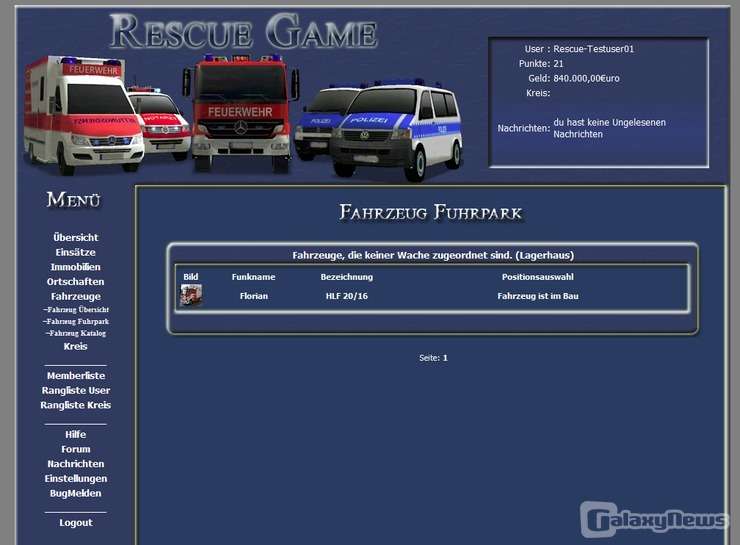The image size is (740, 545).
Task: Open Rangliste Kreis ranking
Action: (x=76, y=405)
